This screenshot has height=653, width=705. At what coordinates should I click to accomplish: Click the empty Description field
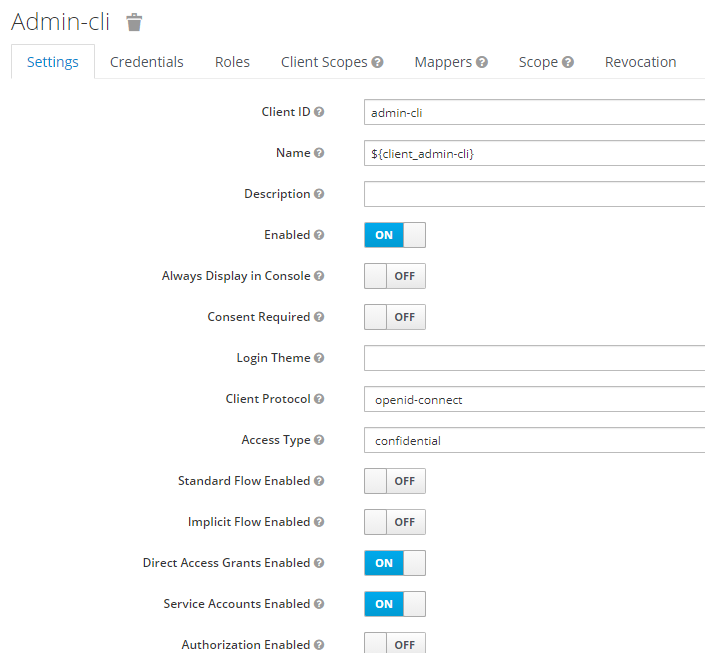pos(535,194)
